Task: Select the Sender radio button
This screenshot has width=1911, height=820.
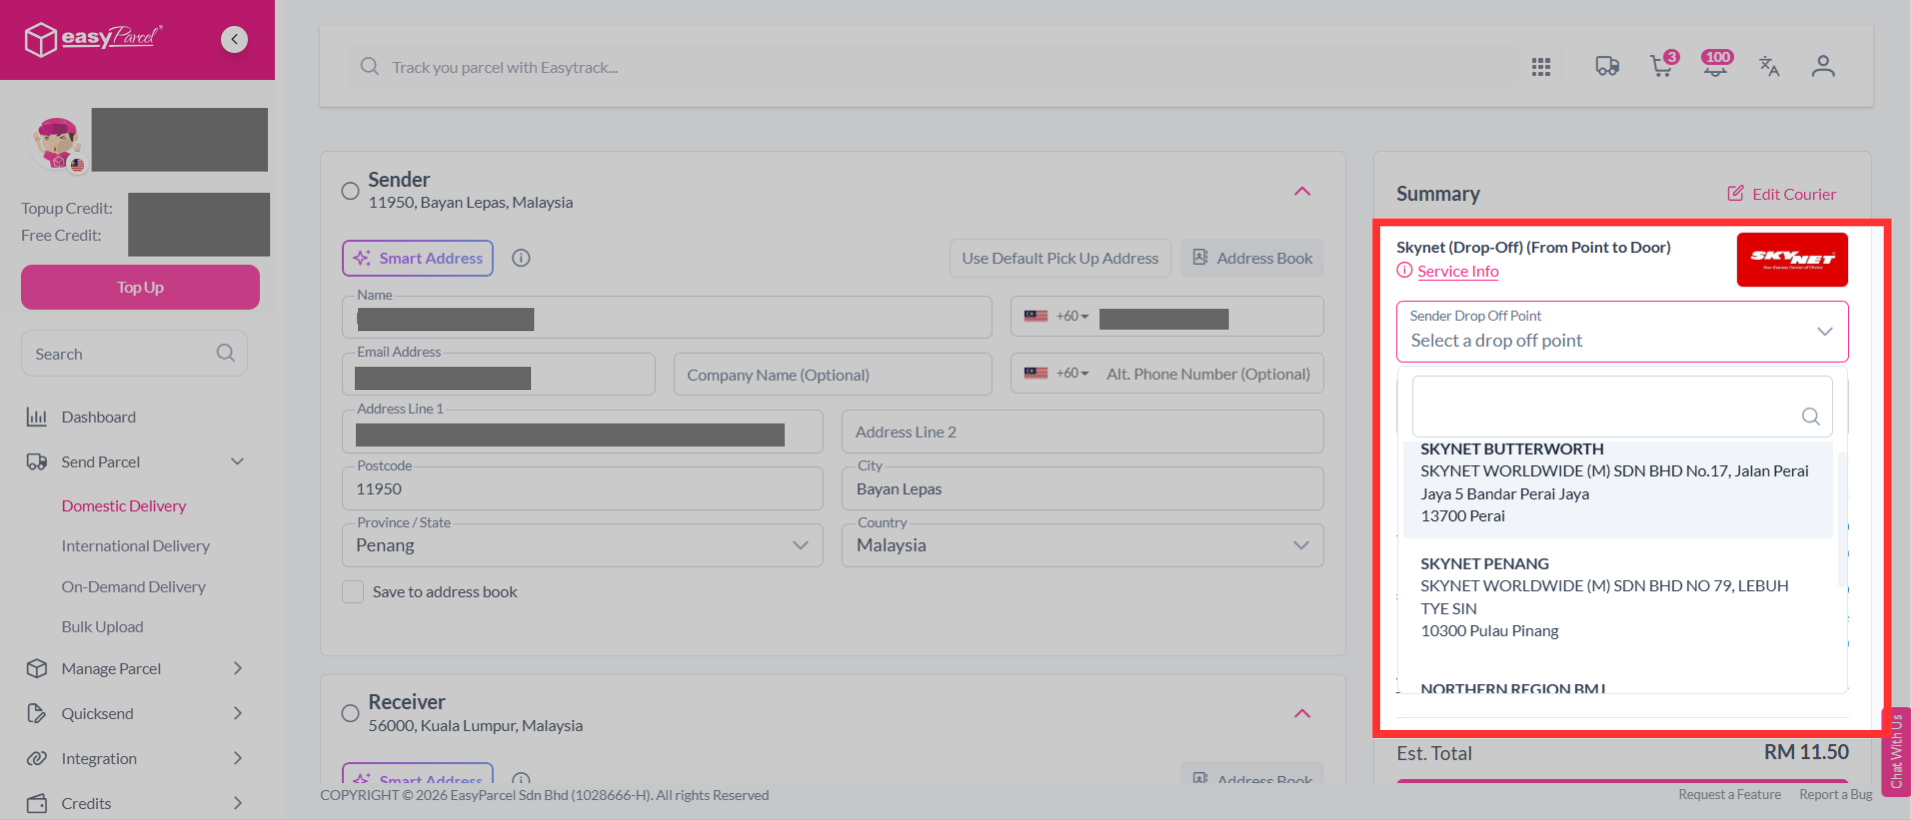Action: tap(350, 191)
